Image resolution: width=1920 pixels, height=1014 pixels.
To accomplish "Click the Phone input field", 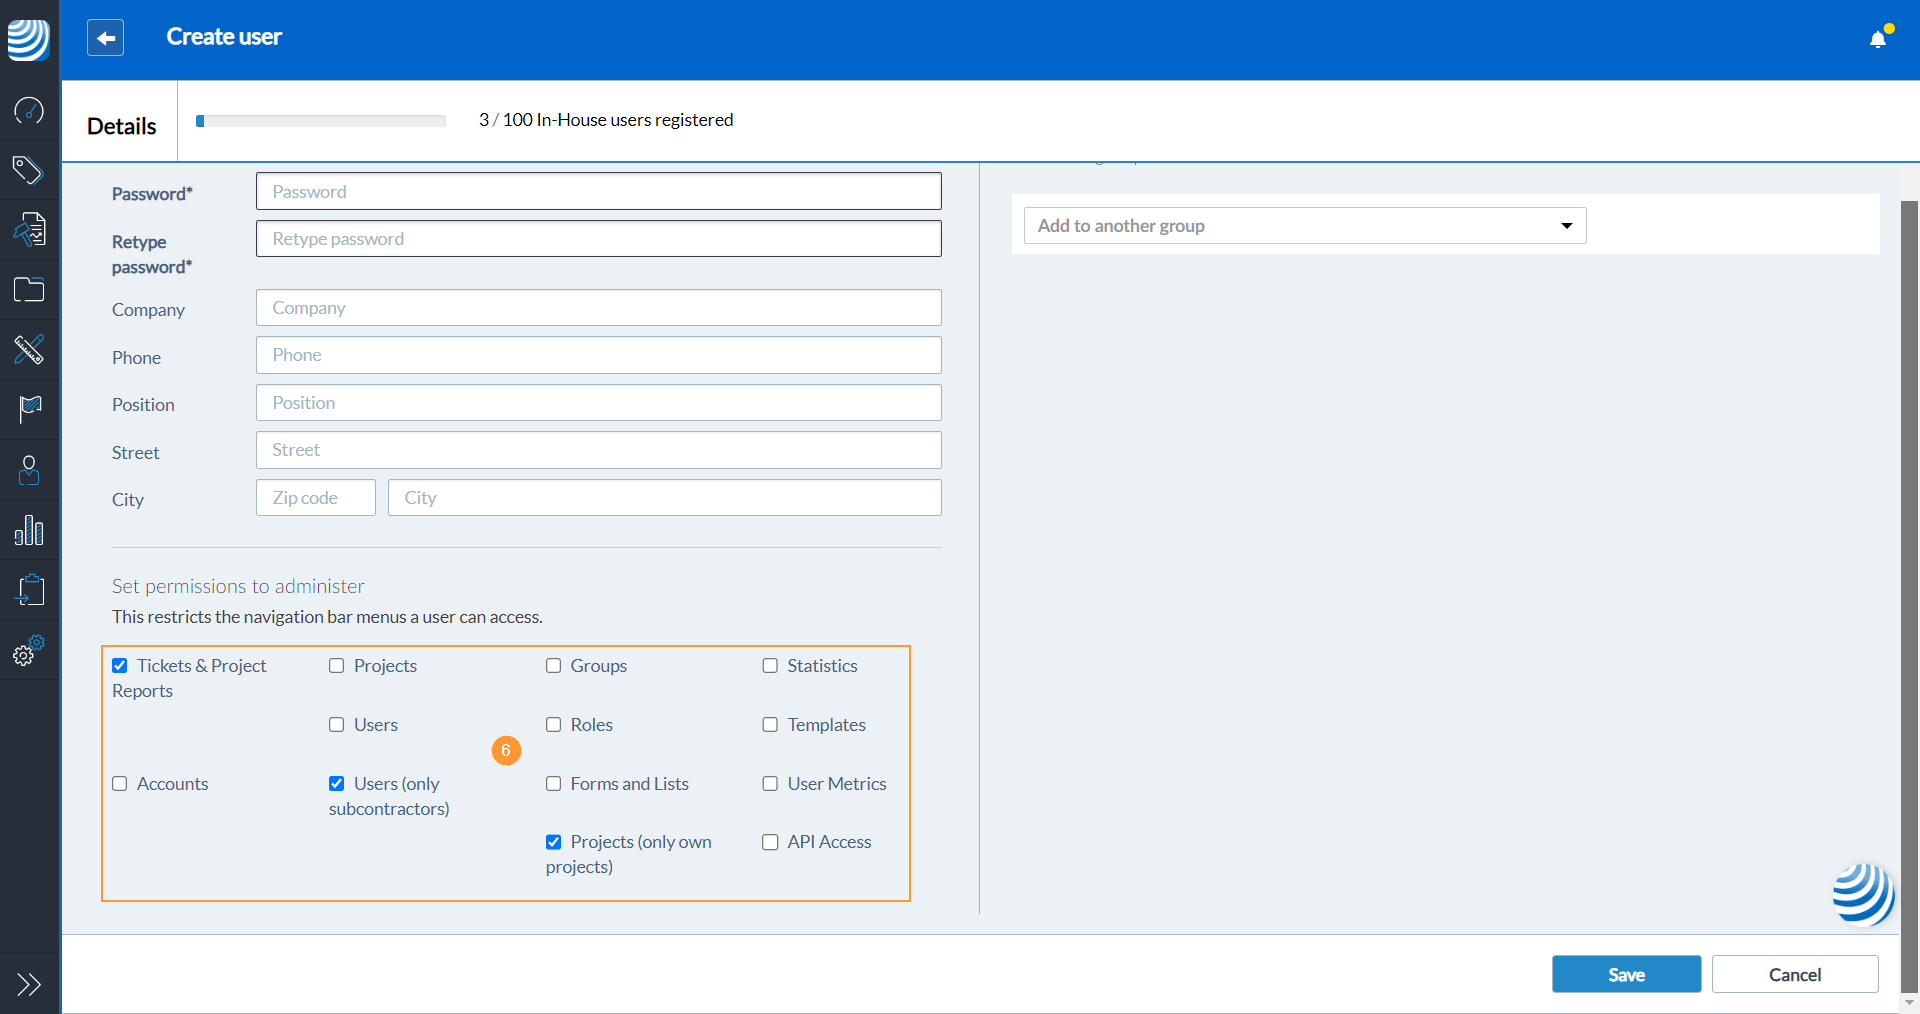I will coord(598,355).
